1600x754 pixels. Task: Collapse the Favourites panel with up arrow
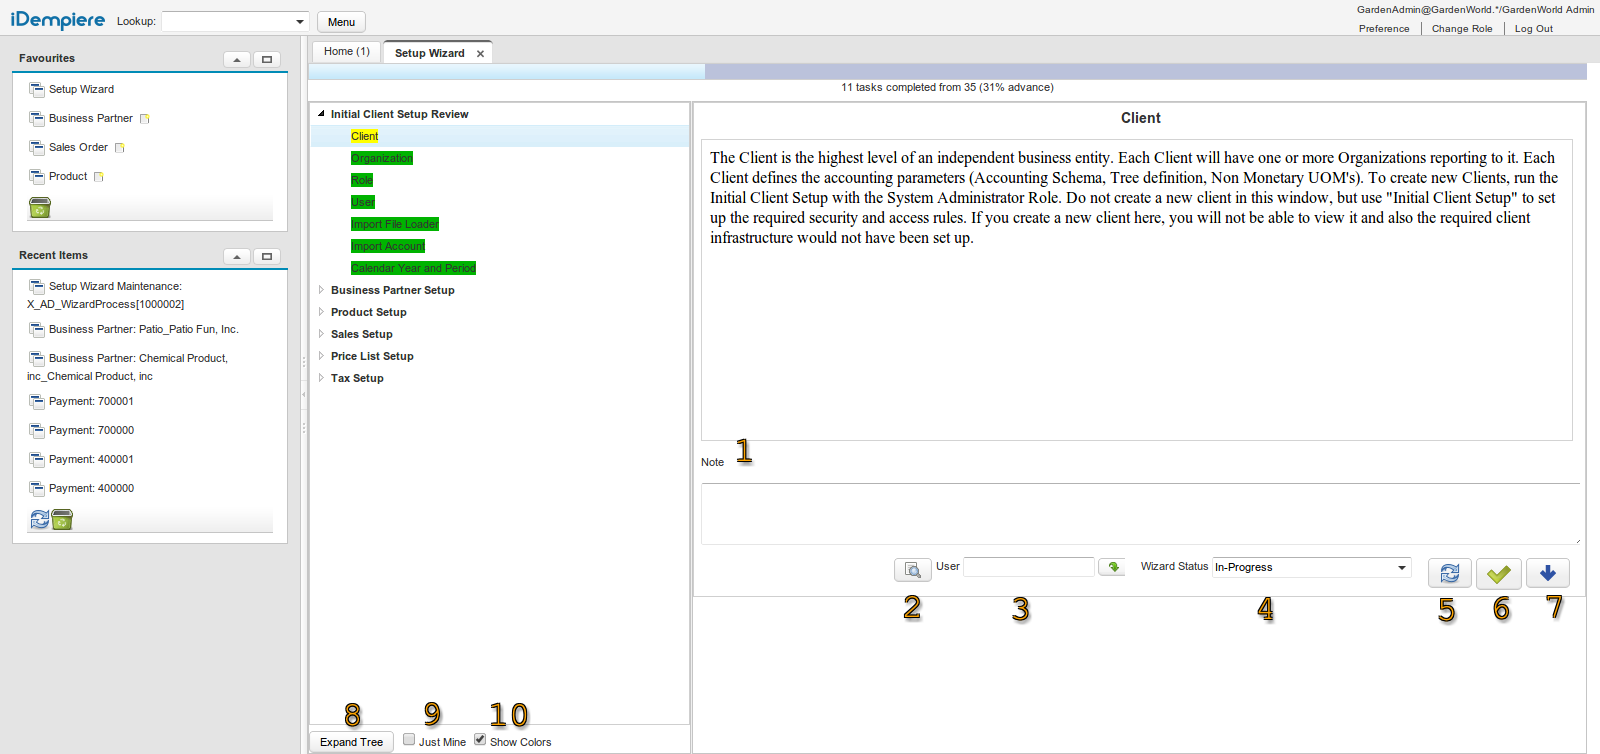237,59
